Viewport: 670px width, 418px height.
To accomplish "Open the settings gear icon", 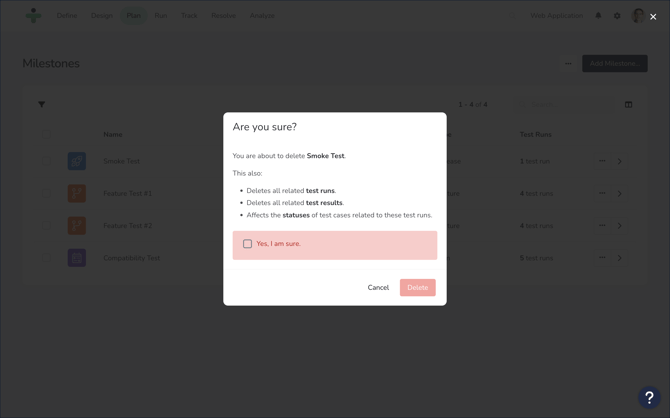I will 617,16.
